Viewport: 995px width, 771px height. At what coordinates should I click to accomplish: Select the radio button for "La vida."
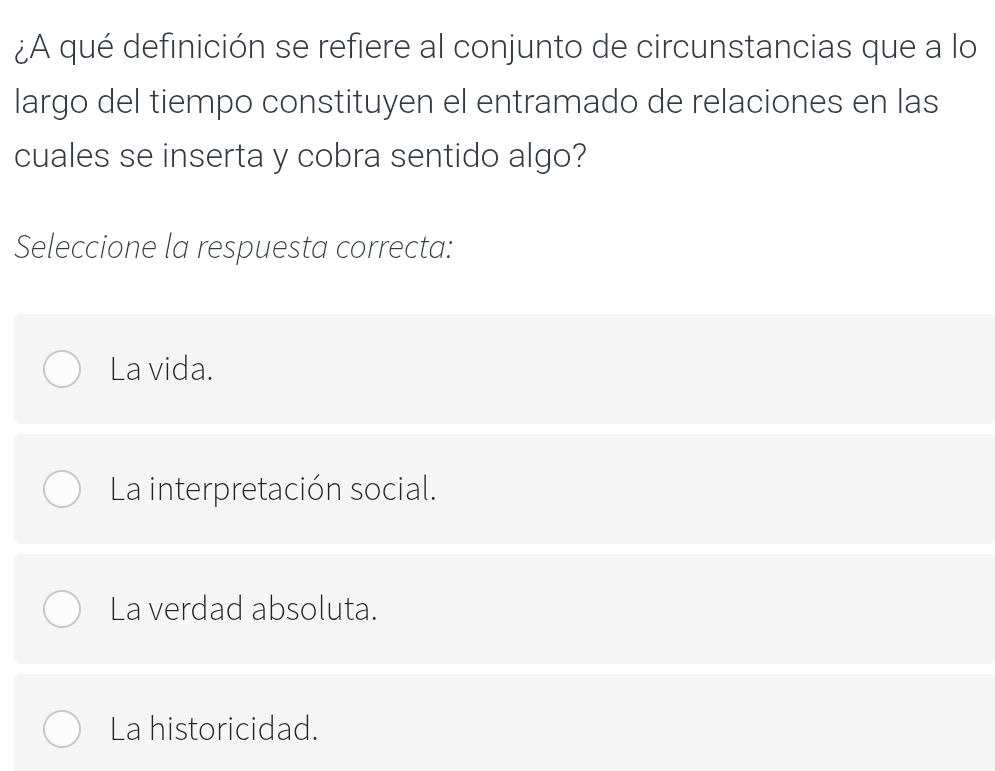(61, 369)
